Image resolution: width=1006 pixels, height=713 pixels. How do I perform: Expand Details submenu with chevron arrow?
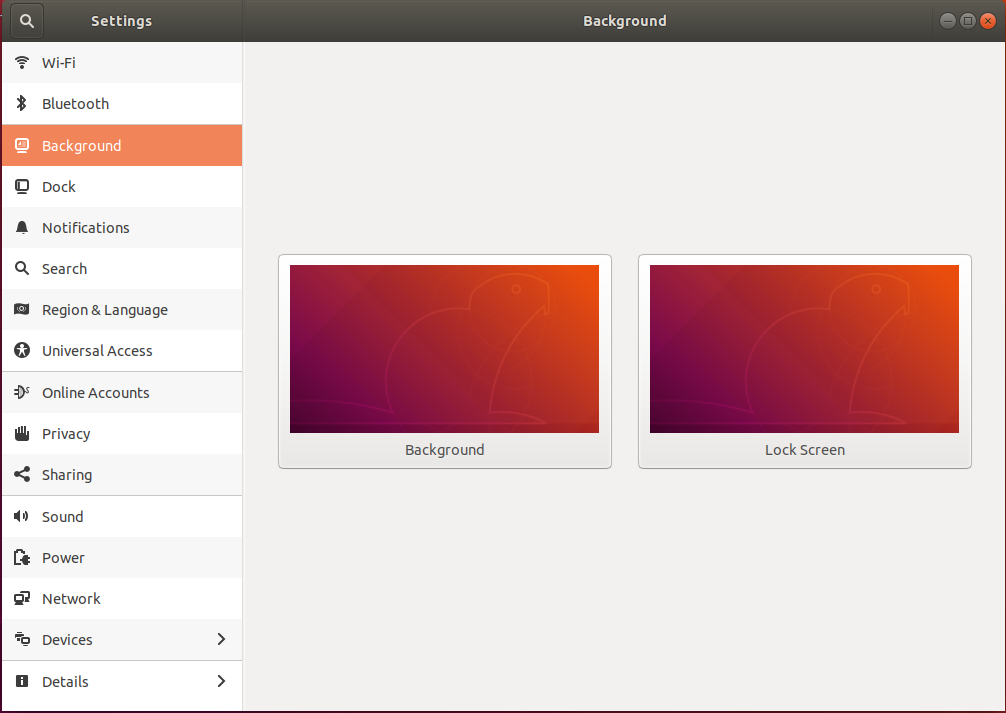pos(221,681)
